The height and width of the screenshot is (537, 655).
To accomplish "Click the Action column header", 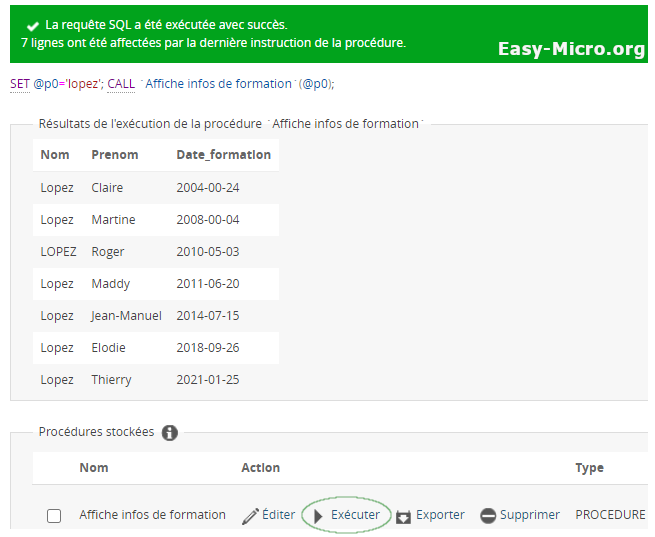I will [261, 468].
